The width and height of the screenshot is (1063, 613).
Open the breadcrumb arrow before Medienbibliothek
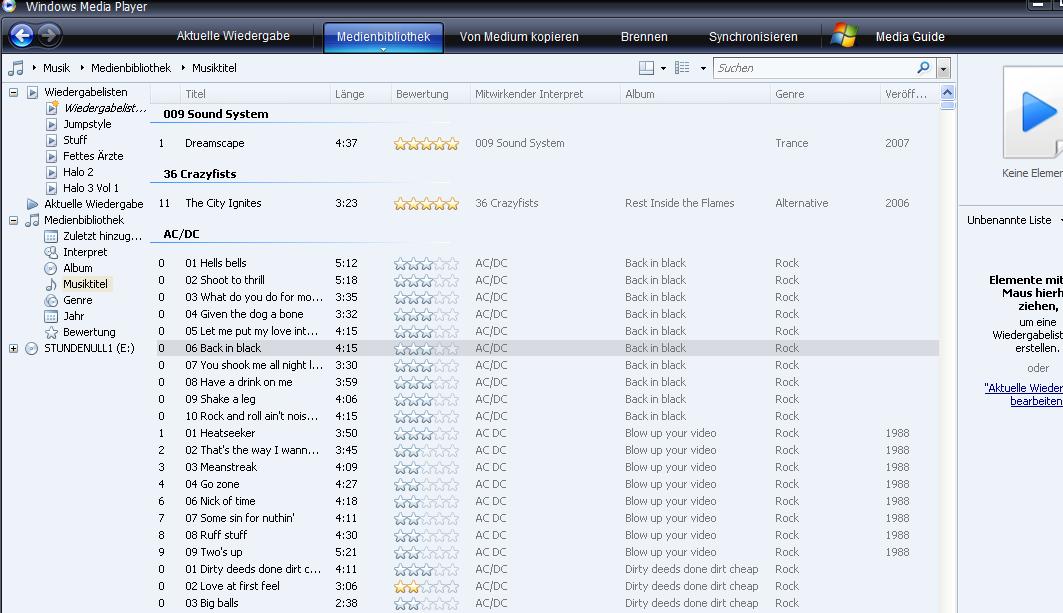pyautogui.click(x=82, y=68)
